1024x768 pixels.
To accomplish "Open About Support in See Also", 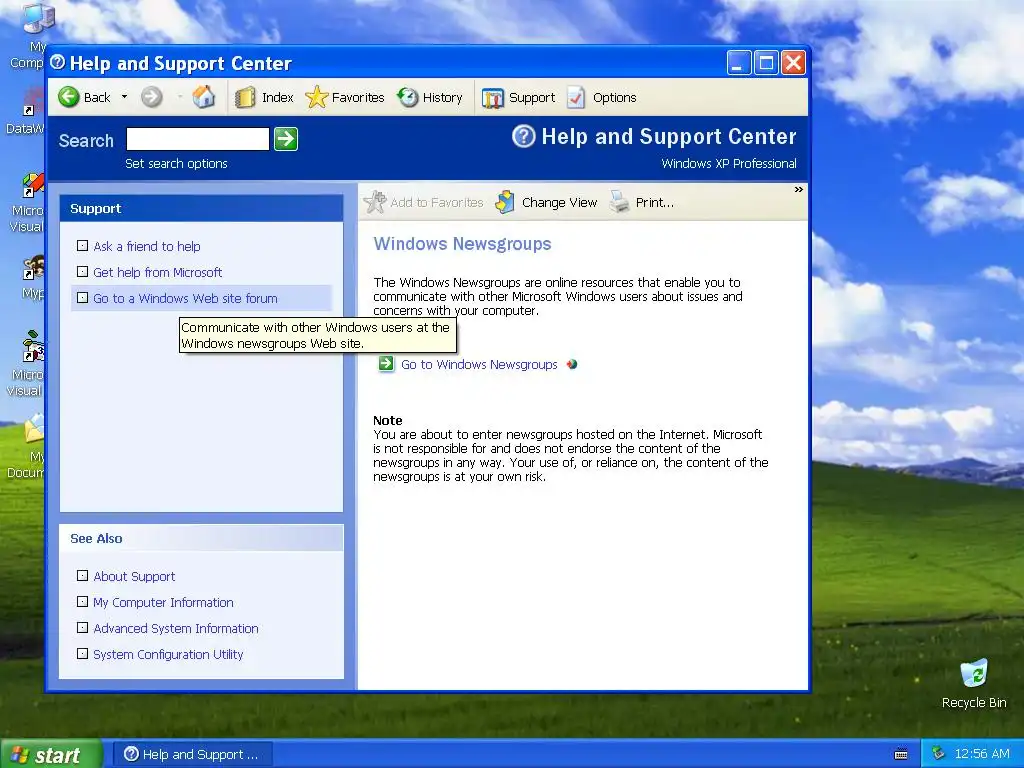I will 134,577.
